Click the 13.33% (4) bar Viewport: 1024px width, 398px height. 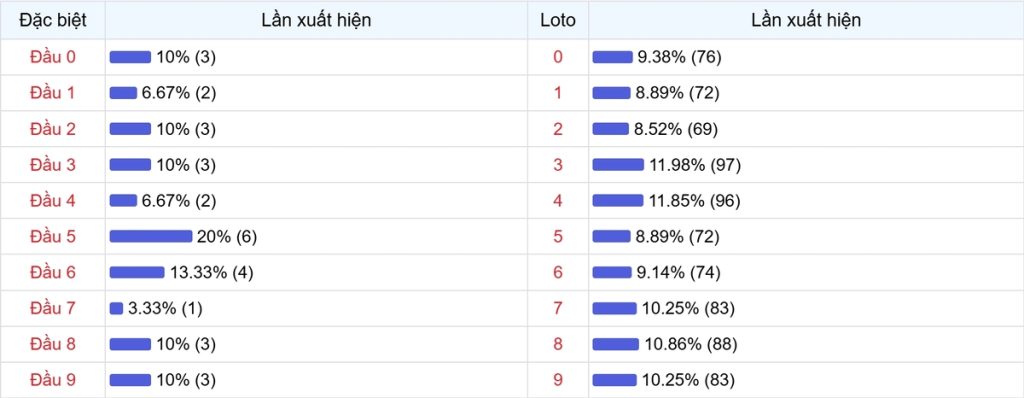click(137, 273)
